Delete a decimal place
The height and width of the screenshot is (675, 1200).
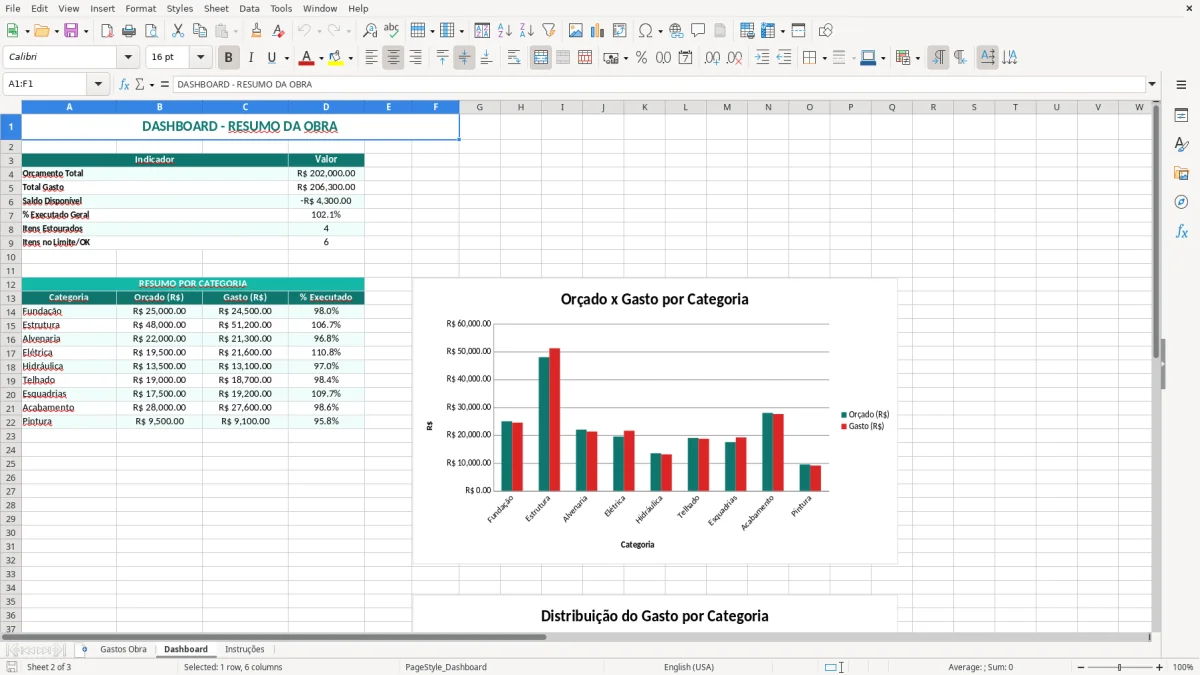[735, 58]
